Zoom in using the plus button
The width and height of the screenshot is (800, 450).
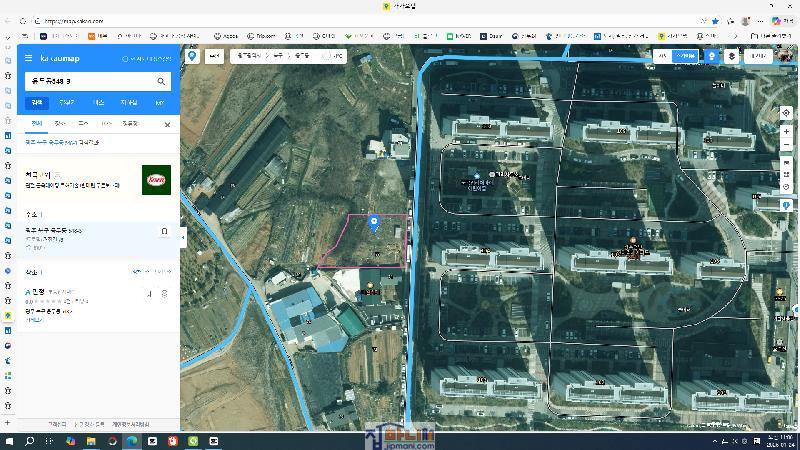pos(787,131)
